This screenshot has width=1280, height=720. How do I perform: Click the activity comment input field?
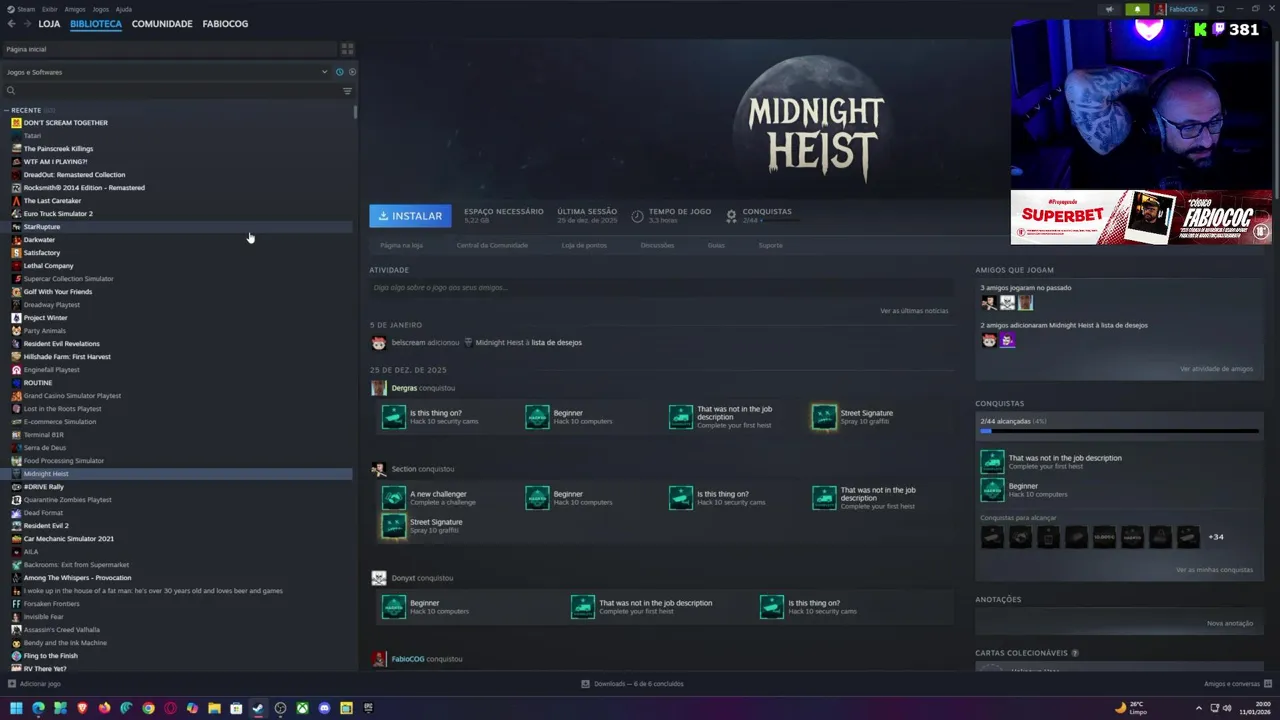coord(660,288)
